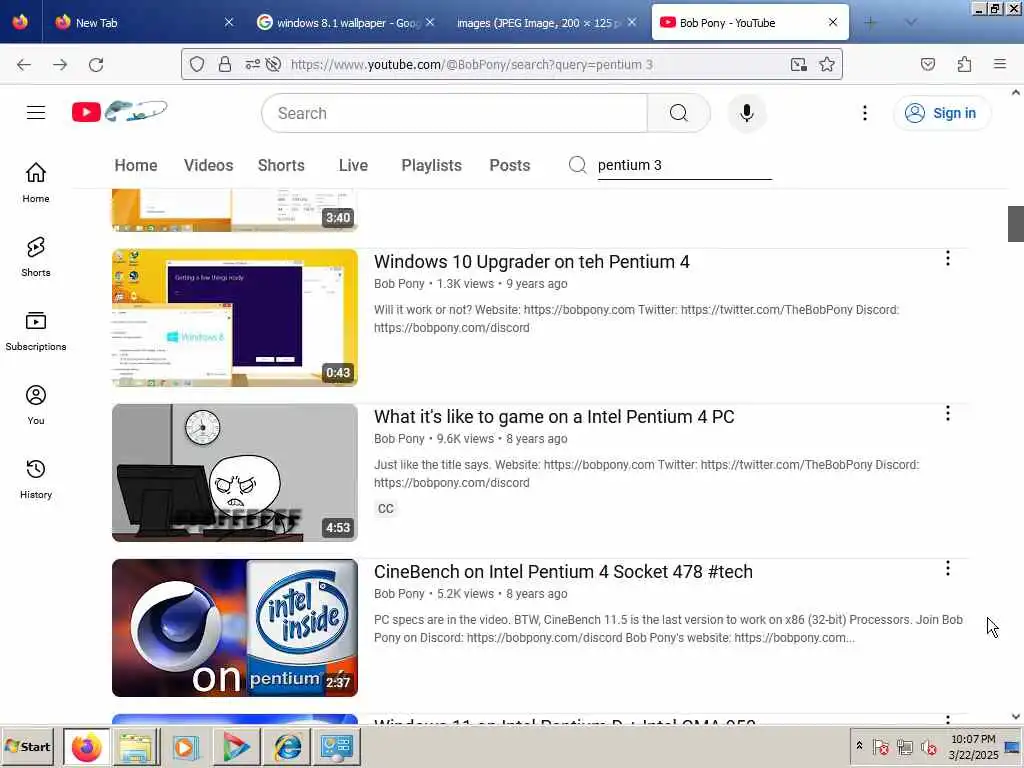The height and width of the screenshot is (768, 1024).
Task: Open the channel Home tab
Action: pos(136,165)
